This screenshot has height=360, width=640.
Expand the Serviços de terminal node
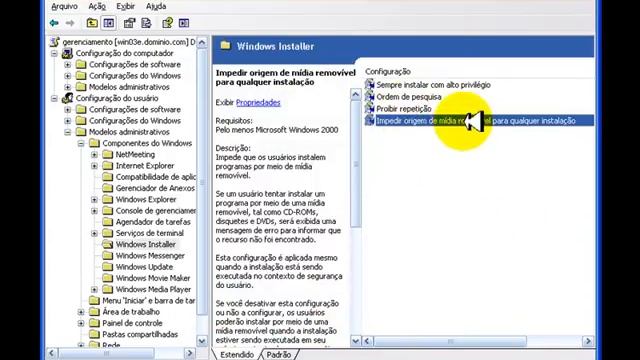(x=95, y=233)
